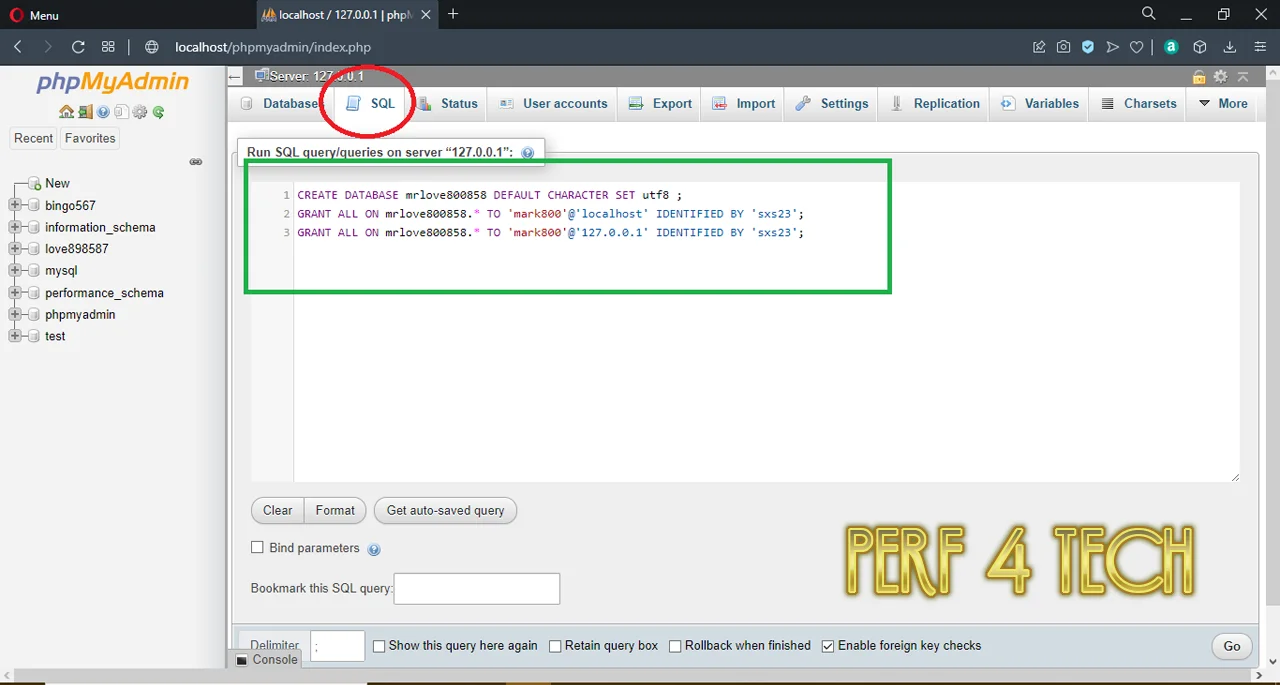Open the More dropdown menu tab
Image resolution: width=1280 pixels, height=685 pixels.
click(x=1222, y=103)
